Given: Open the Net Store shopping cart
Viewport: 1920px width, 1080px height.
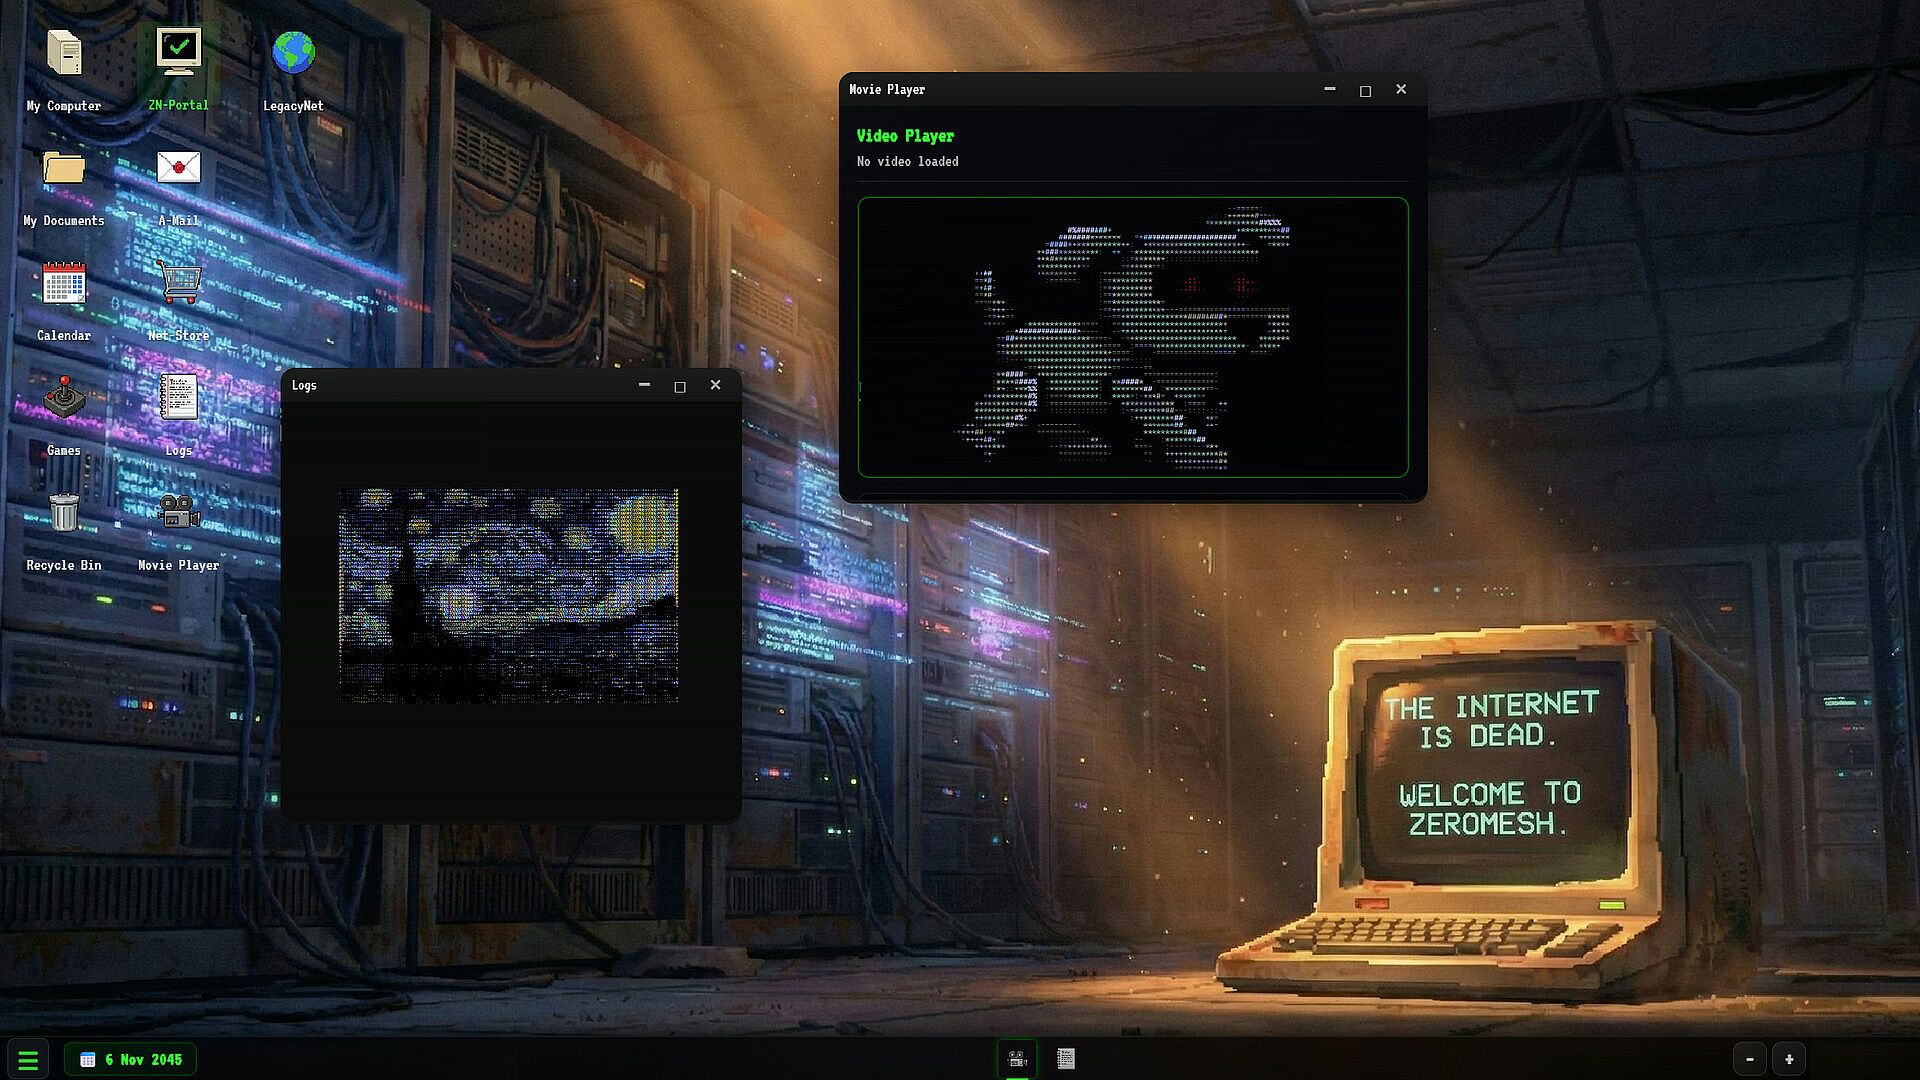Looking at the screenshot, I should pyautogui.click(x=179, y=283).
